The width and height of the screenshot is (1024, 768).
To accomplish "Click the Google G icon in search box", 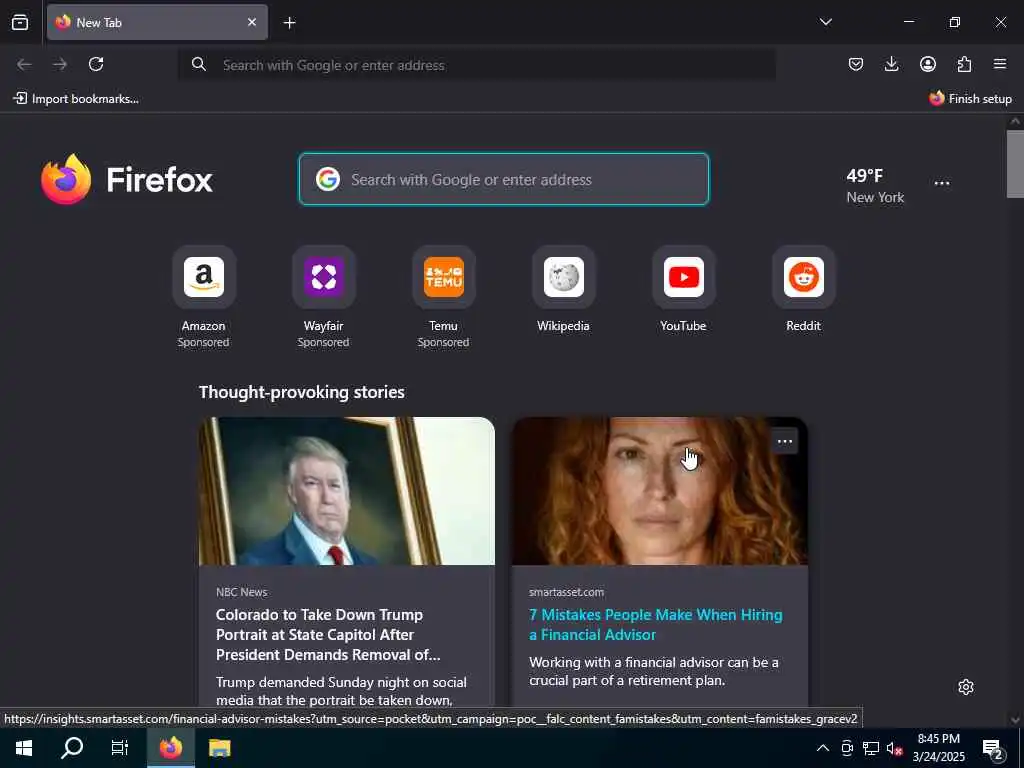I will click(328, 179).
